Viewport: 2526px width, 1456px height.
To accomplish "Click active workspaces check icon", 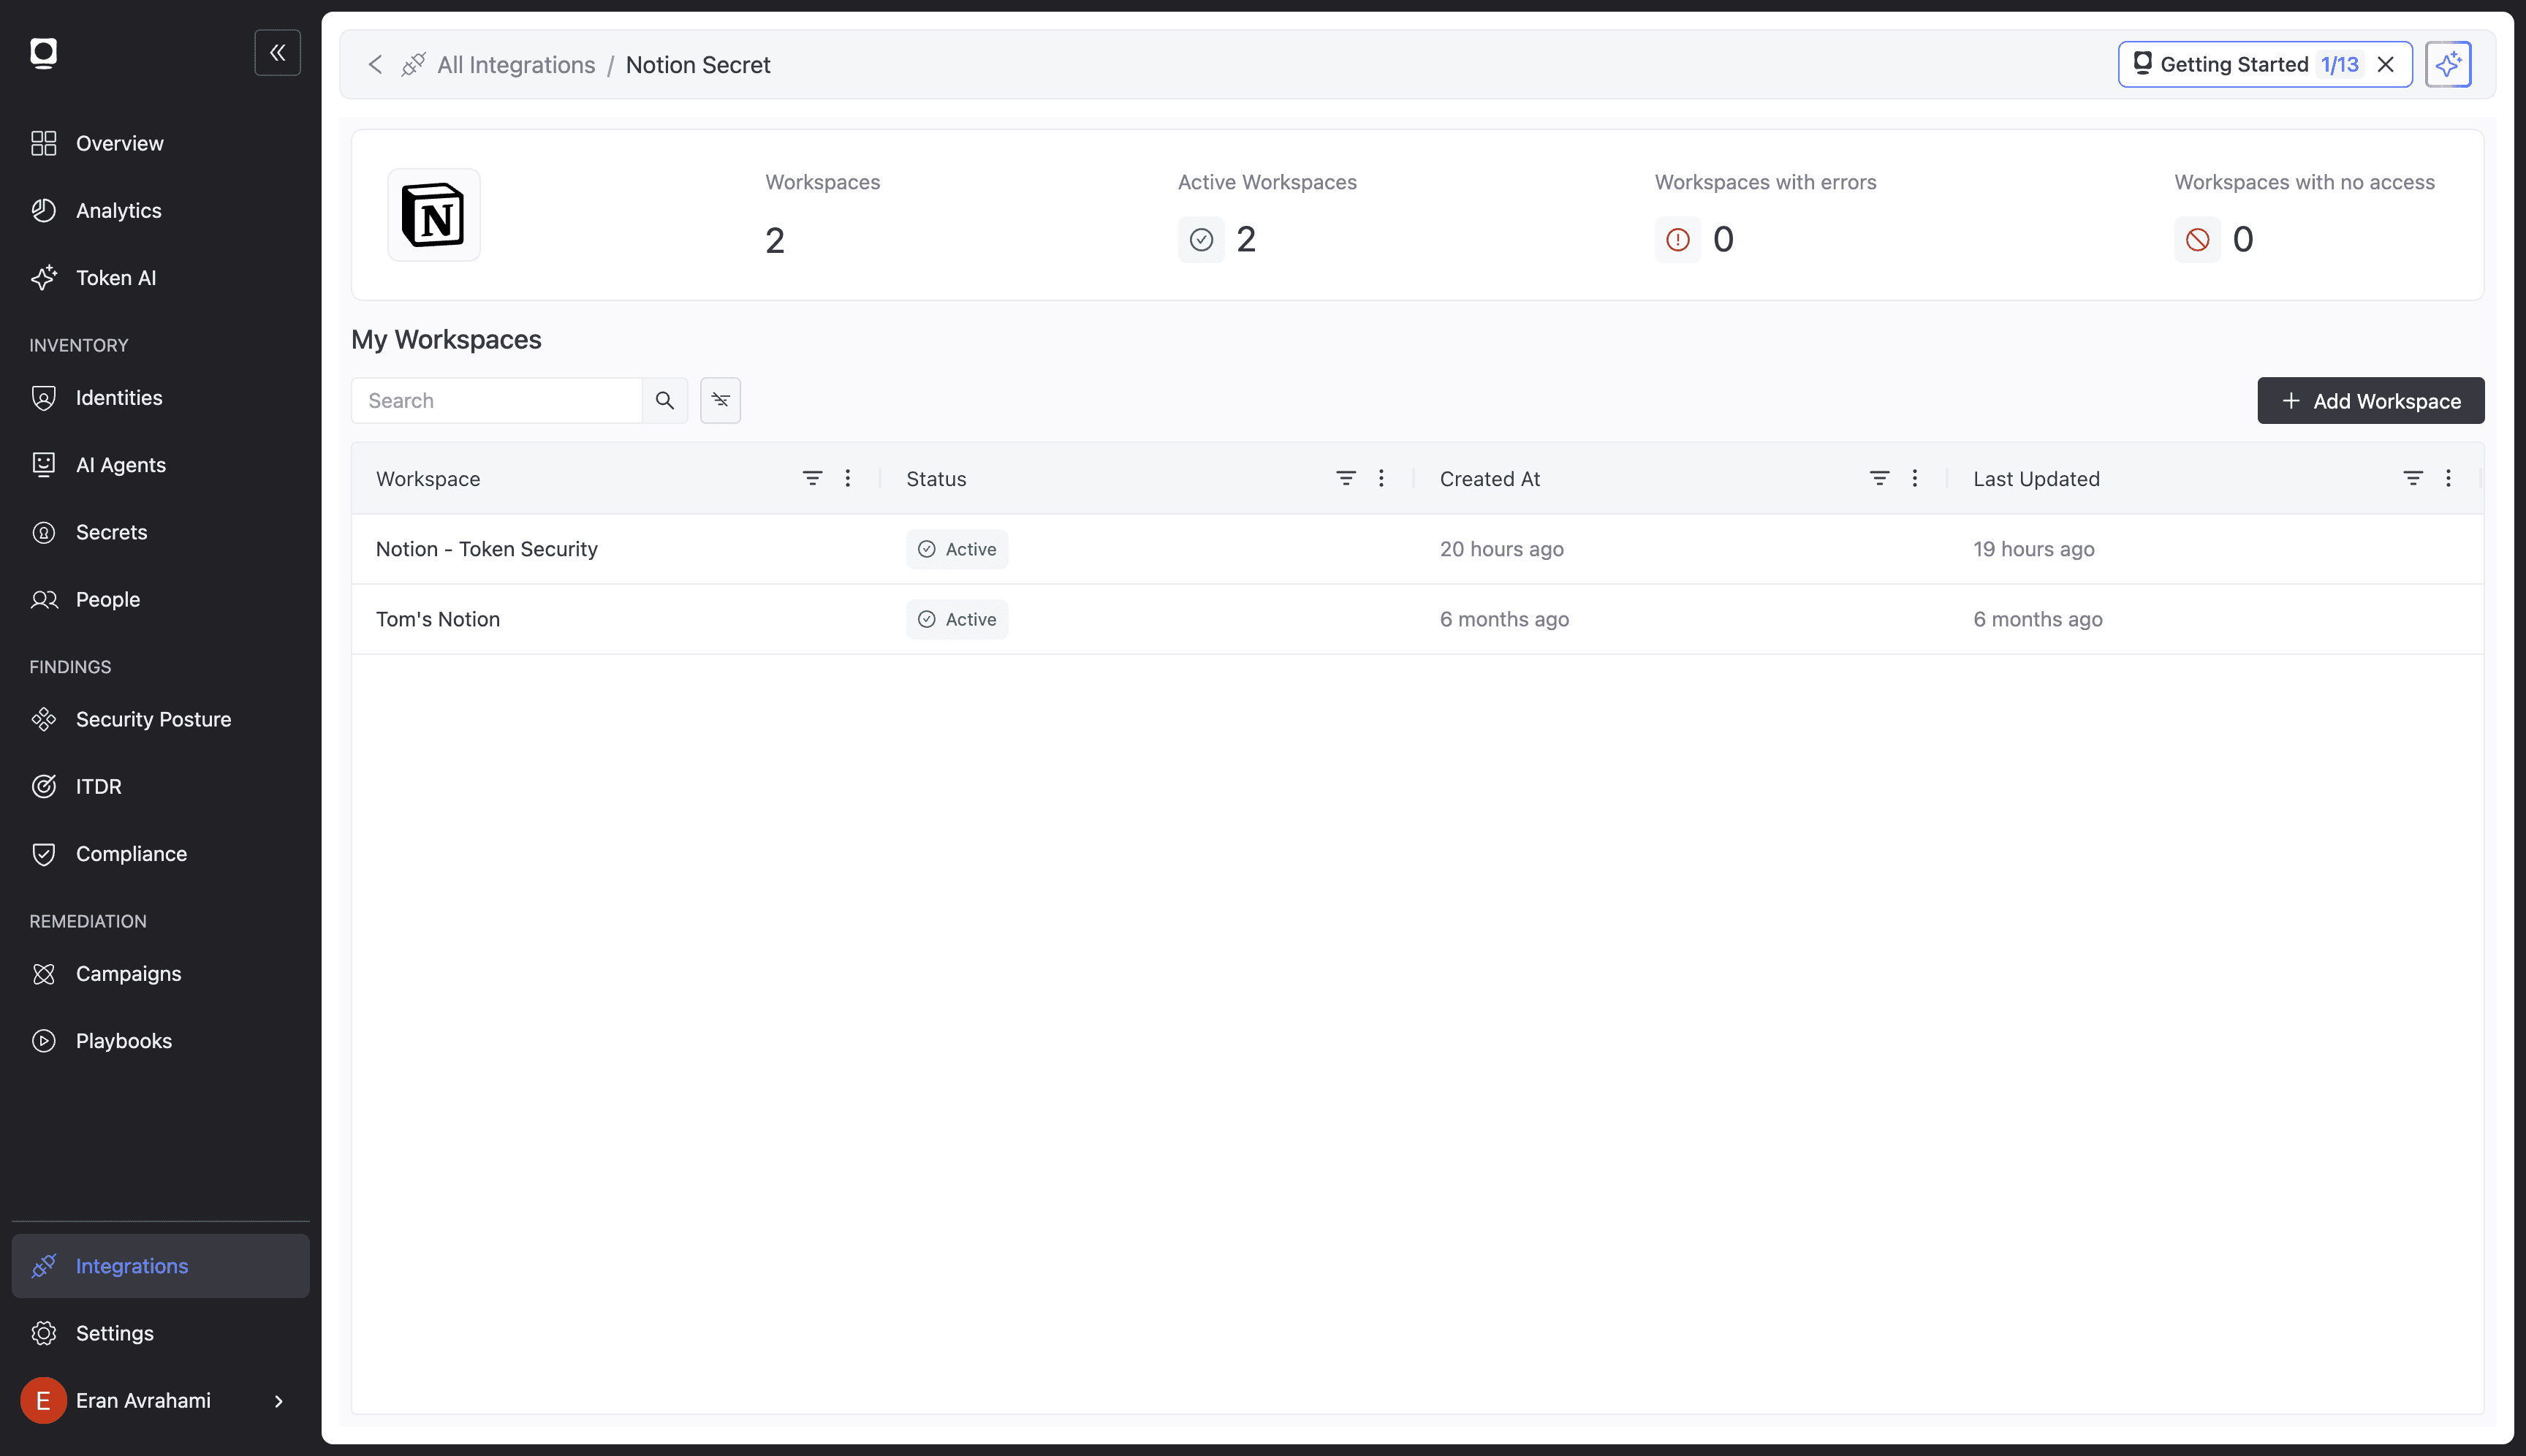I will (x=1201, y=239).
